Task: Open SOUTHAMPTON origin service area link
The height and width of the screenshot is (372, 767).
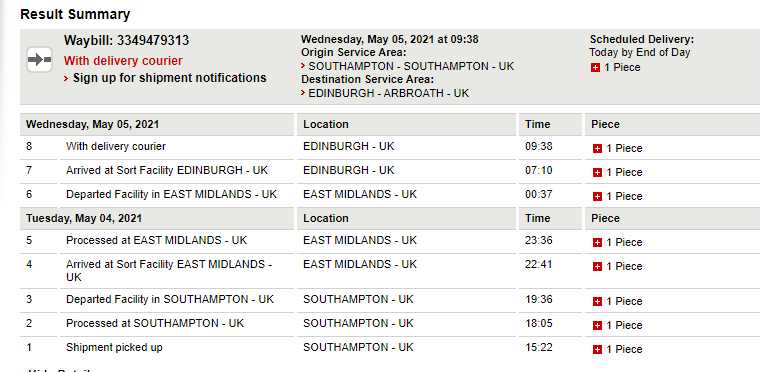Action: click(411, 66)
